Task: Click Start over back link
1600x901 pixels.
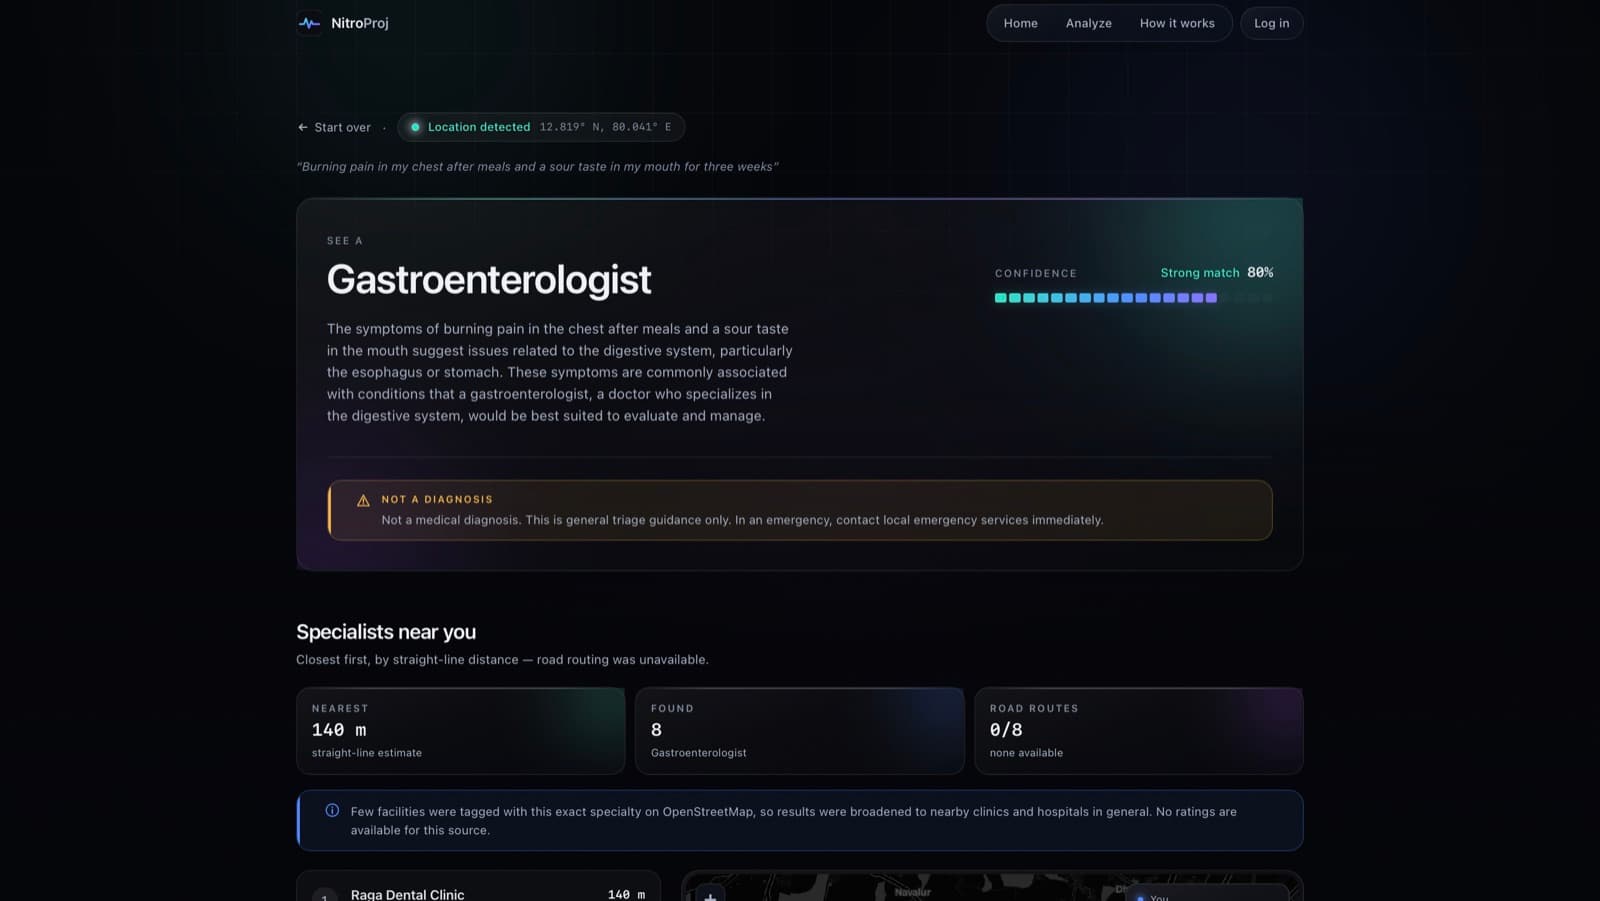Action: tap(334, 127)
